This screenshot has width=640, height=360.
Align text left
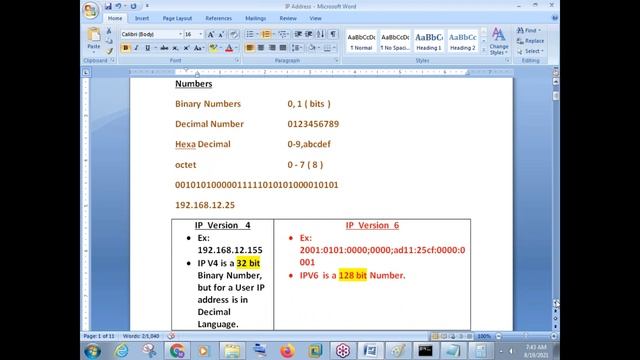click(x=249, y=48)
